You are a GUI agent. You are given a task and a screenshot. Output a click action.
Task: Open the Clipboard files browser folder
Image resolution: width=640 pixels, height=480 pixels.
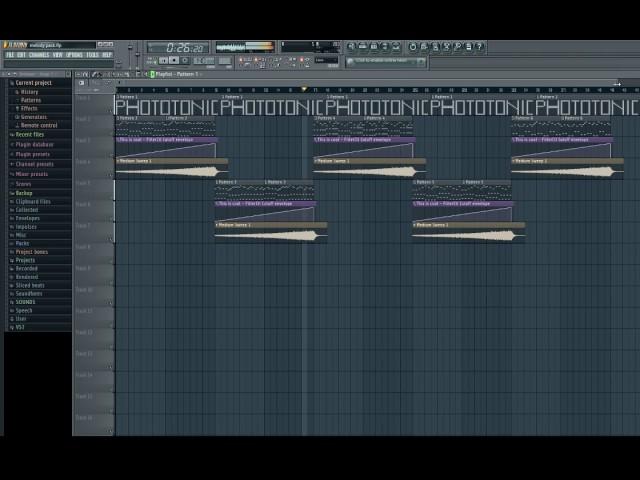pyautogui.click(x=33, y=202)
